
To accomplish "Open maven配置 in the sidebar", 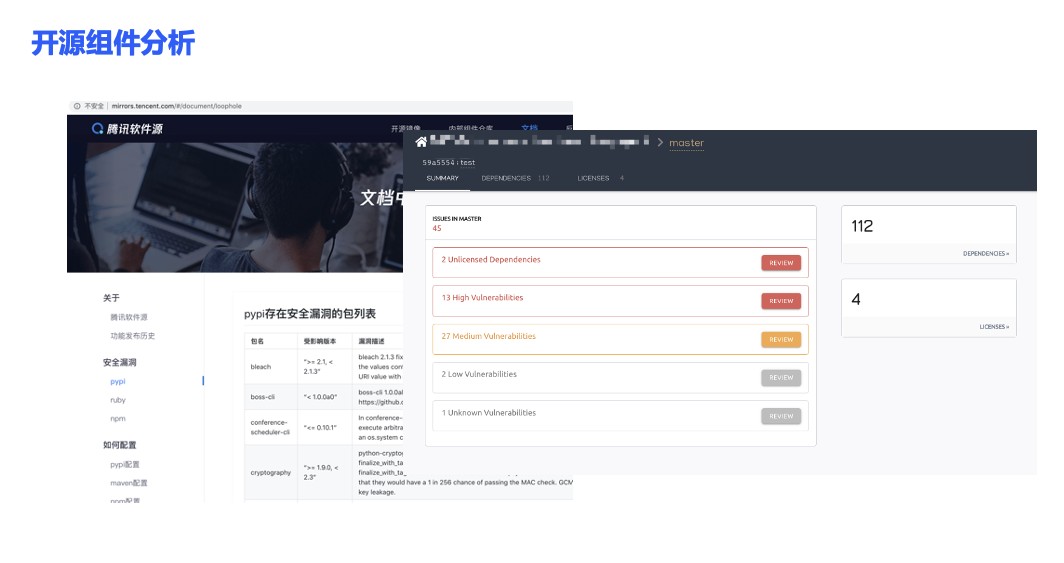I will tap(129, 483).
